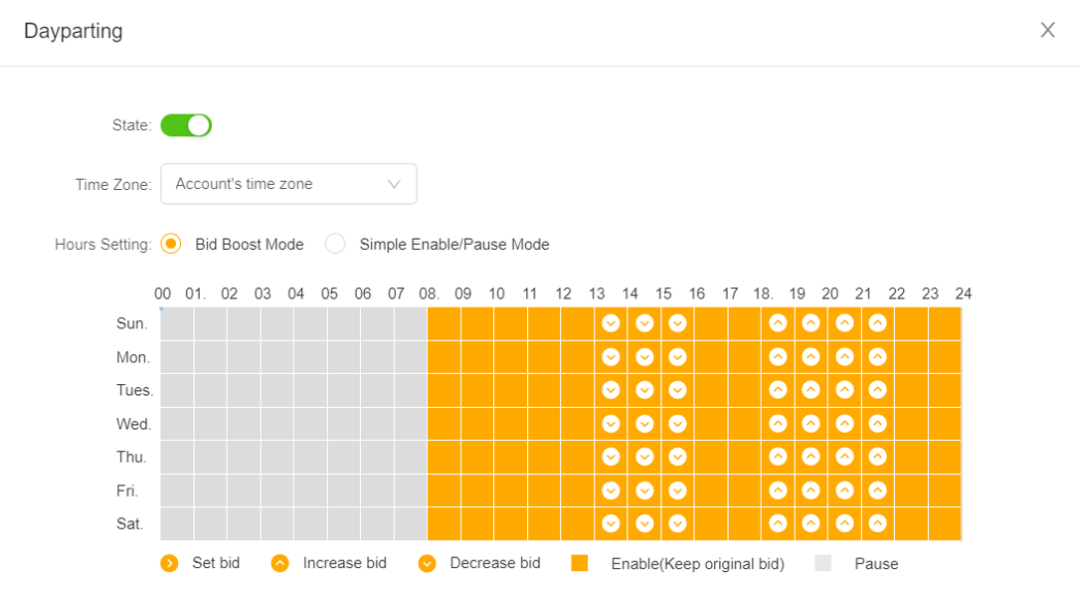Viewport: 1080px width, 599px height.
Task: Select Friday 21:00 increase bid cell
Action: coord(878,491)
